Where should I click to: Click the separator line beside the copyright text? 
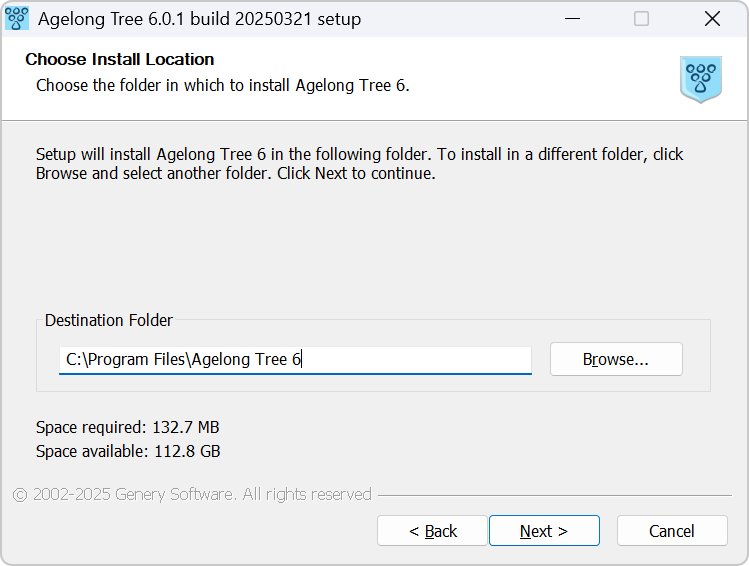click(x=555, y=495)
